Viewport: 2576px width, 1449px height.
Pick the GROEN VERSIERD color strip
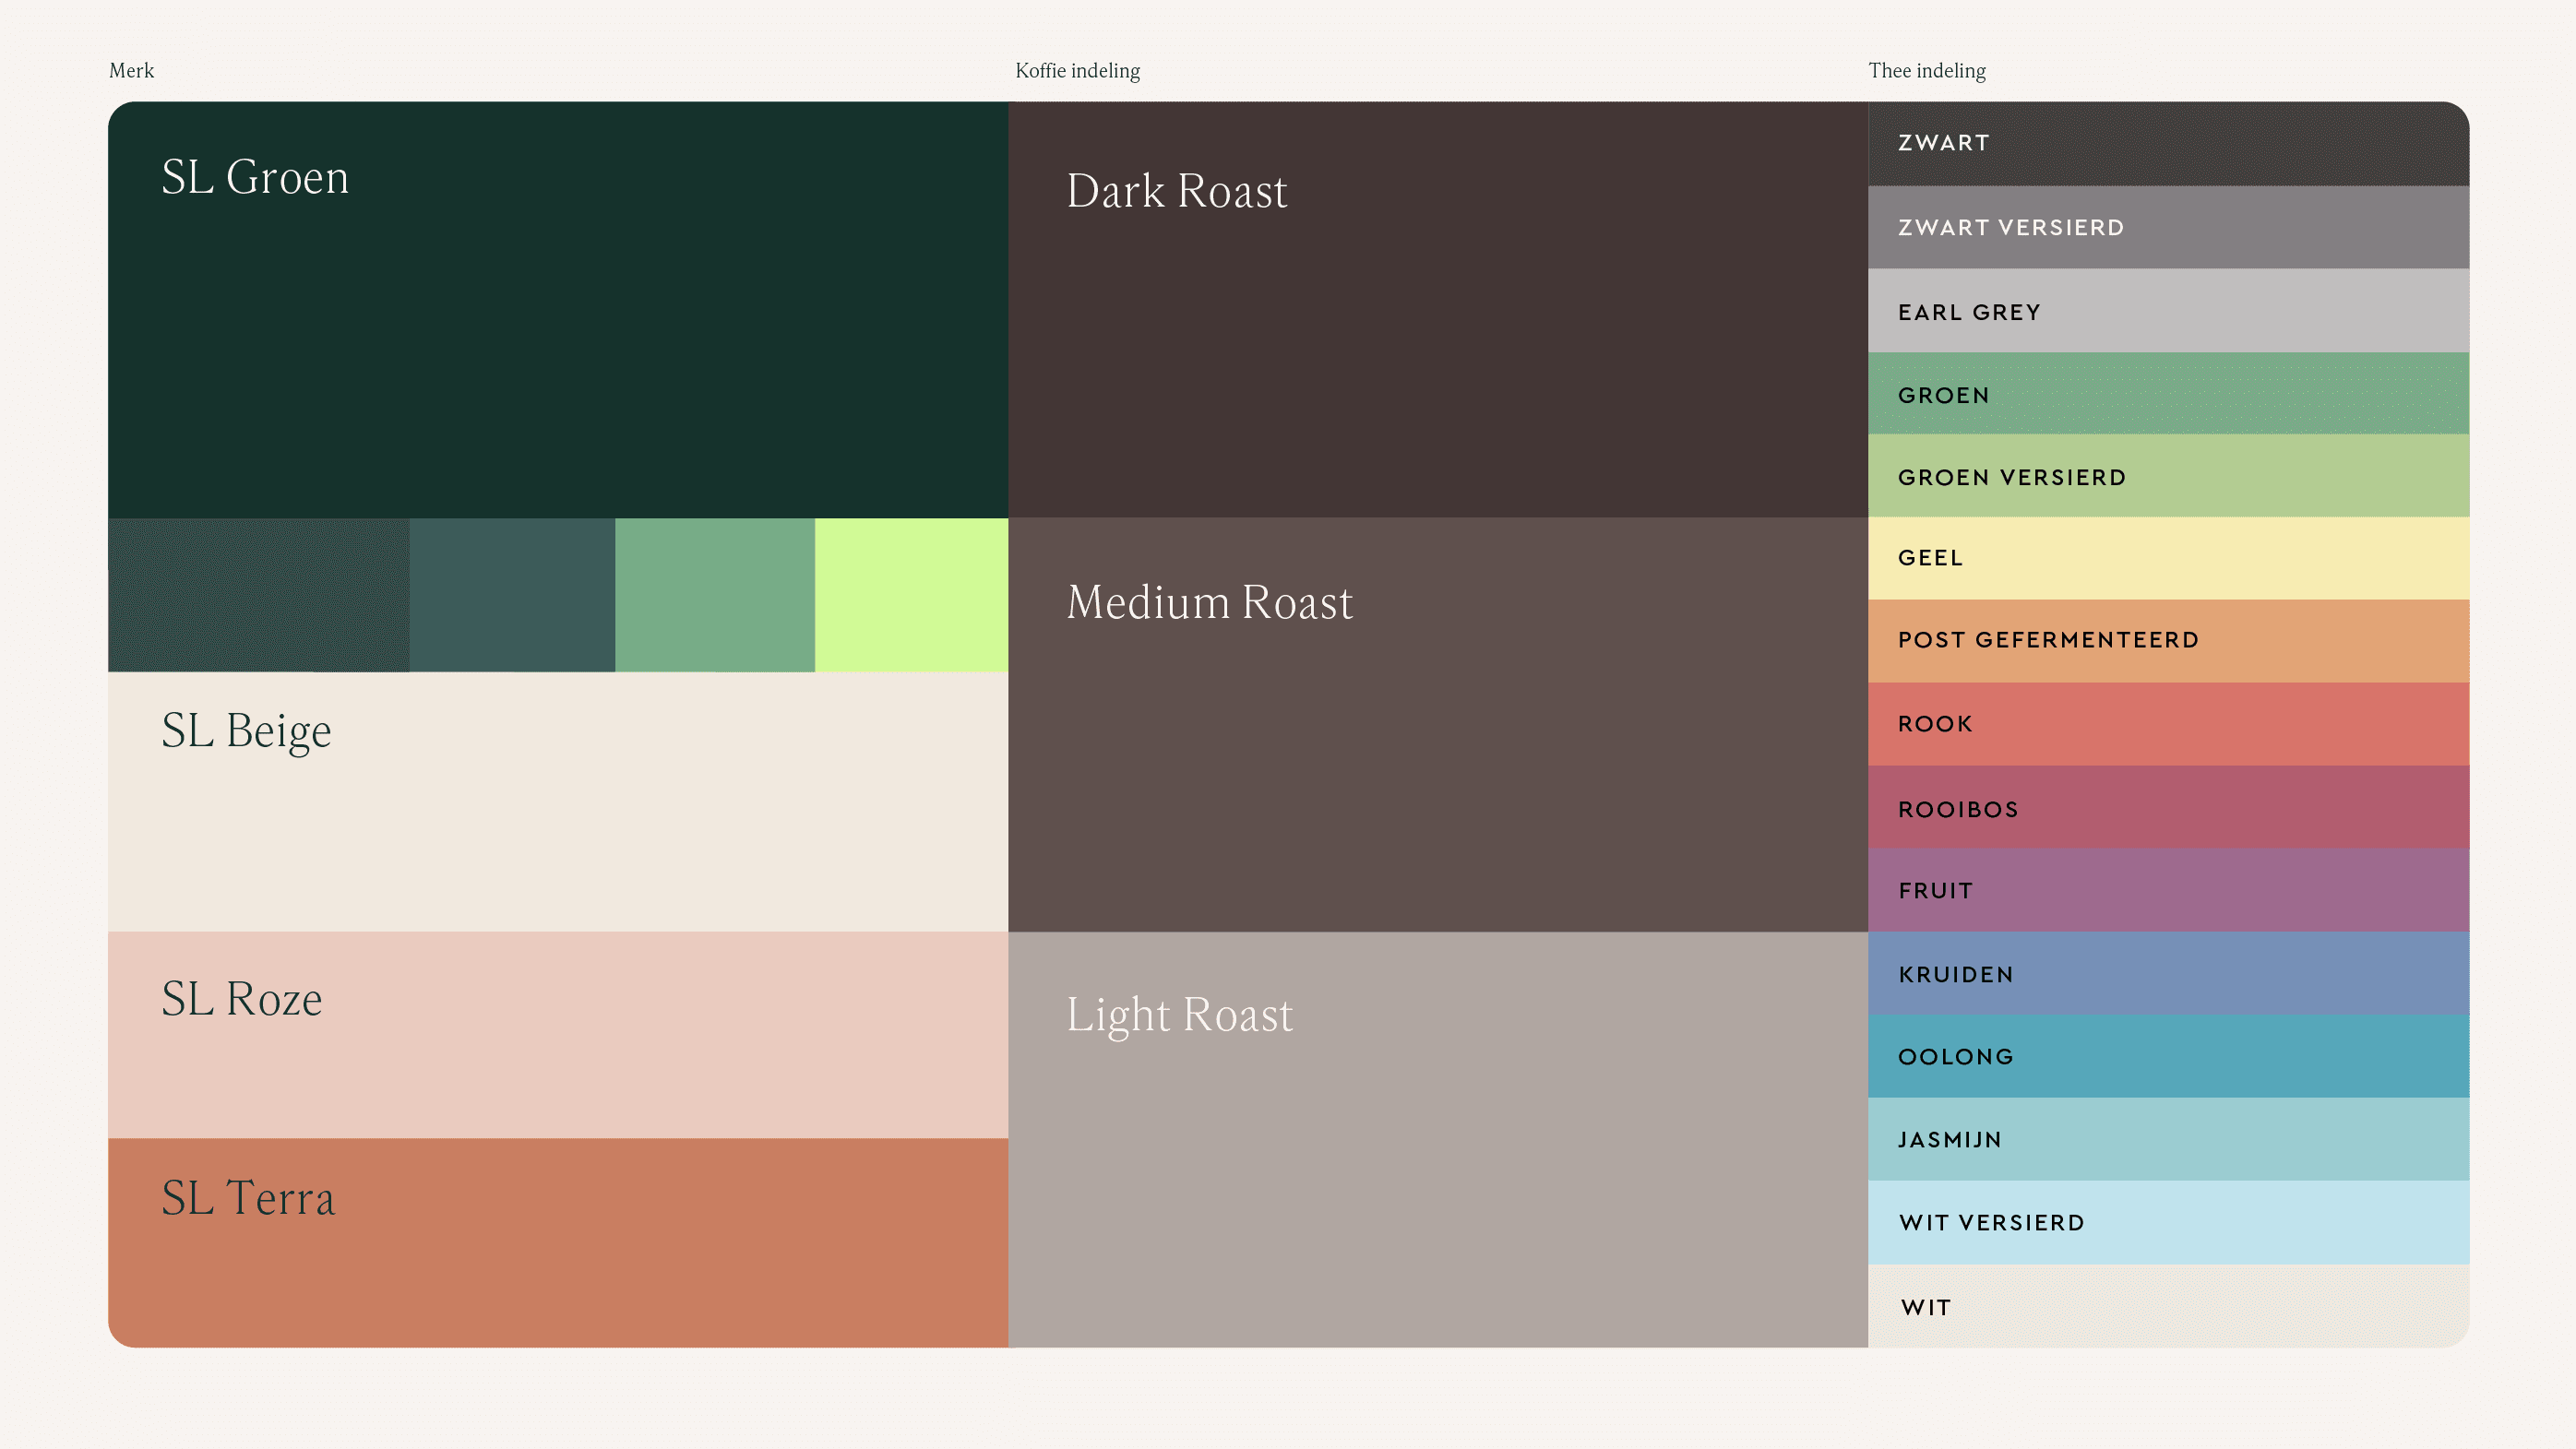pos(2167,476)
